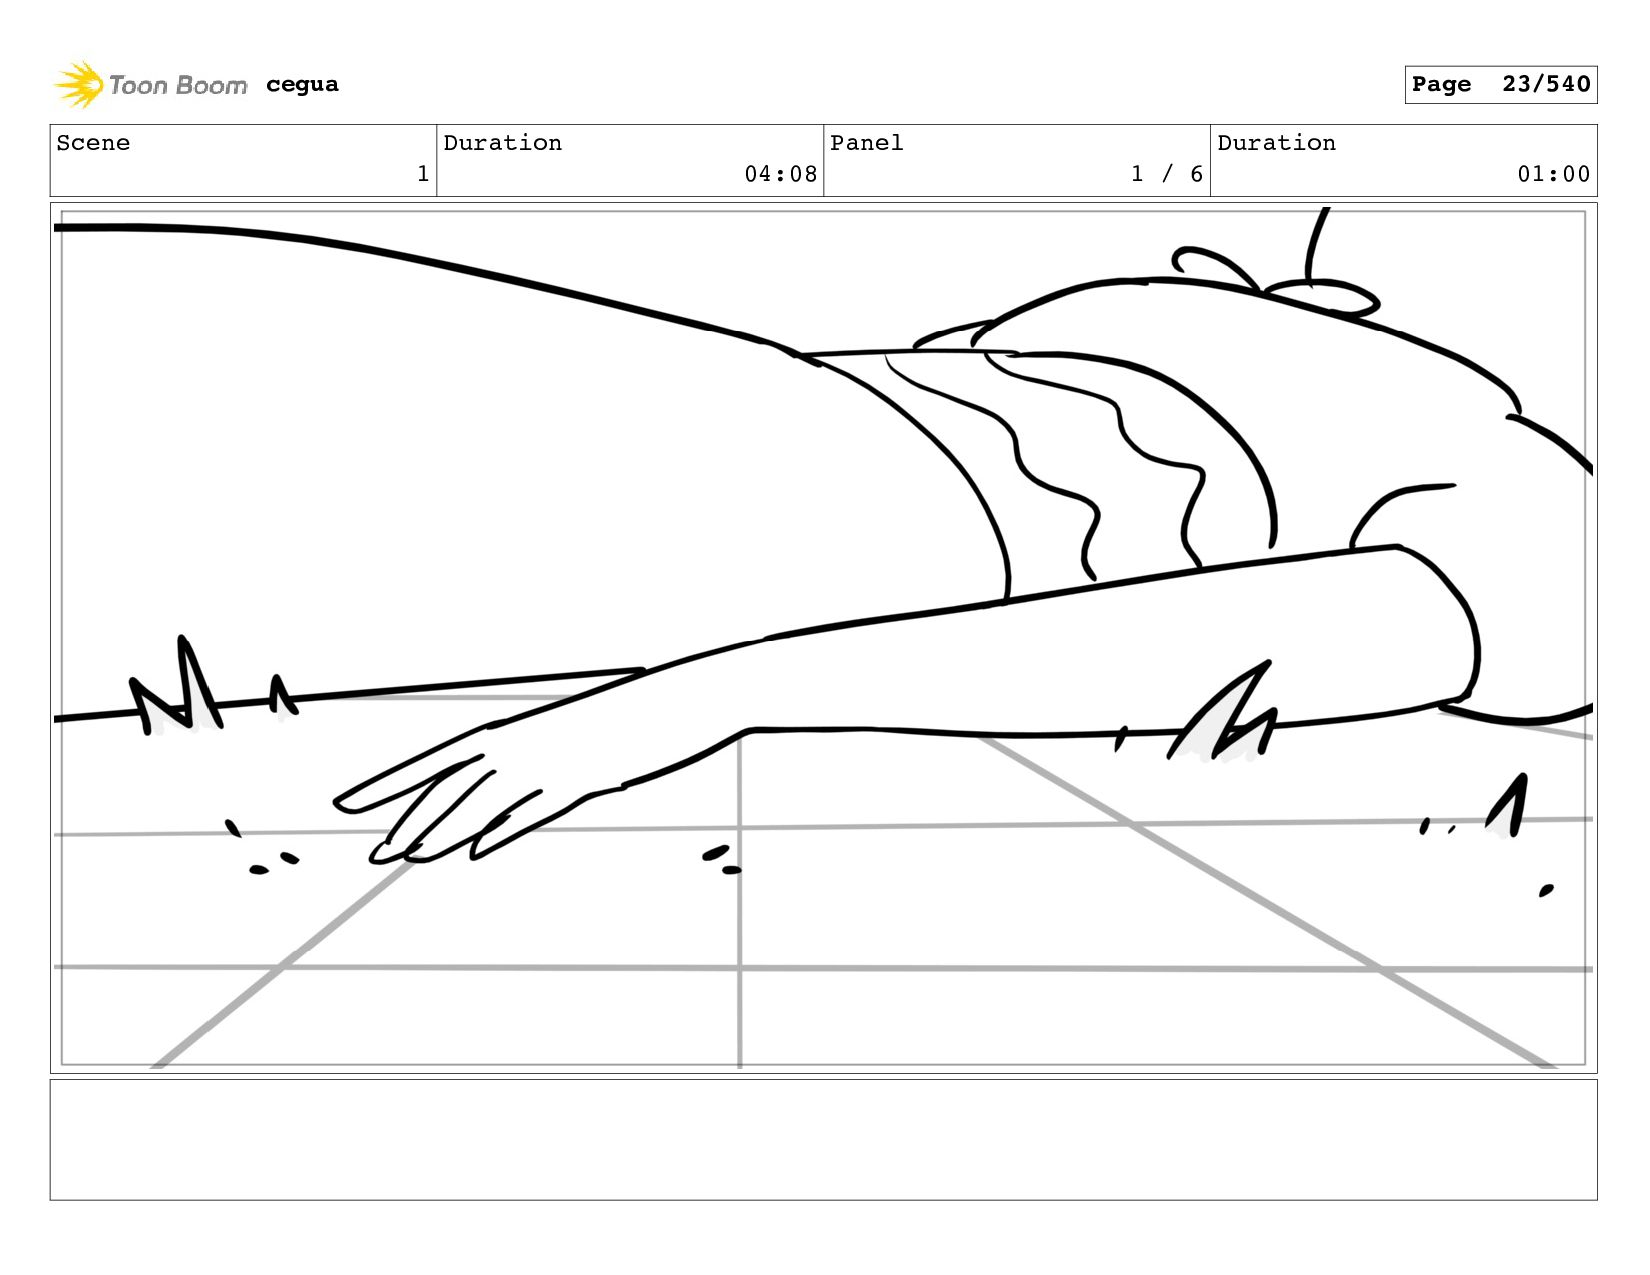Click the storyboard panel drawing
Viewport: 1650px width, 1275px height.
(824, 638)
